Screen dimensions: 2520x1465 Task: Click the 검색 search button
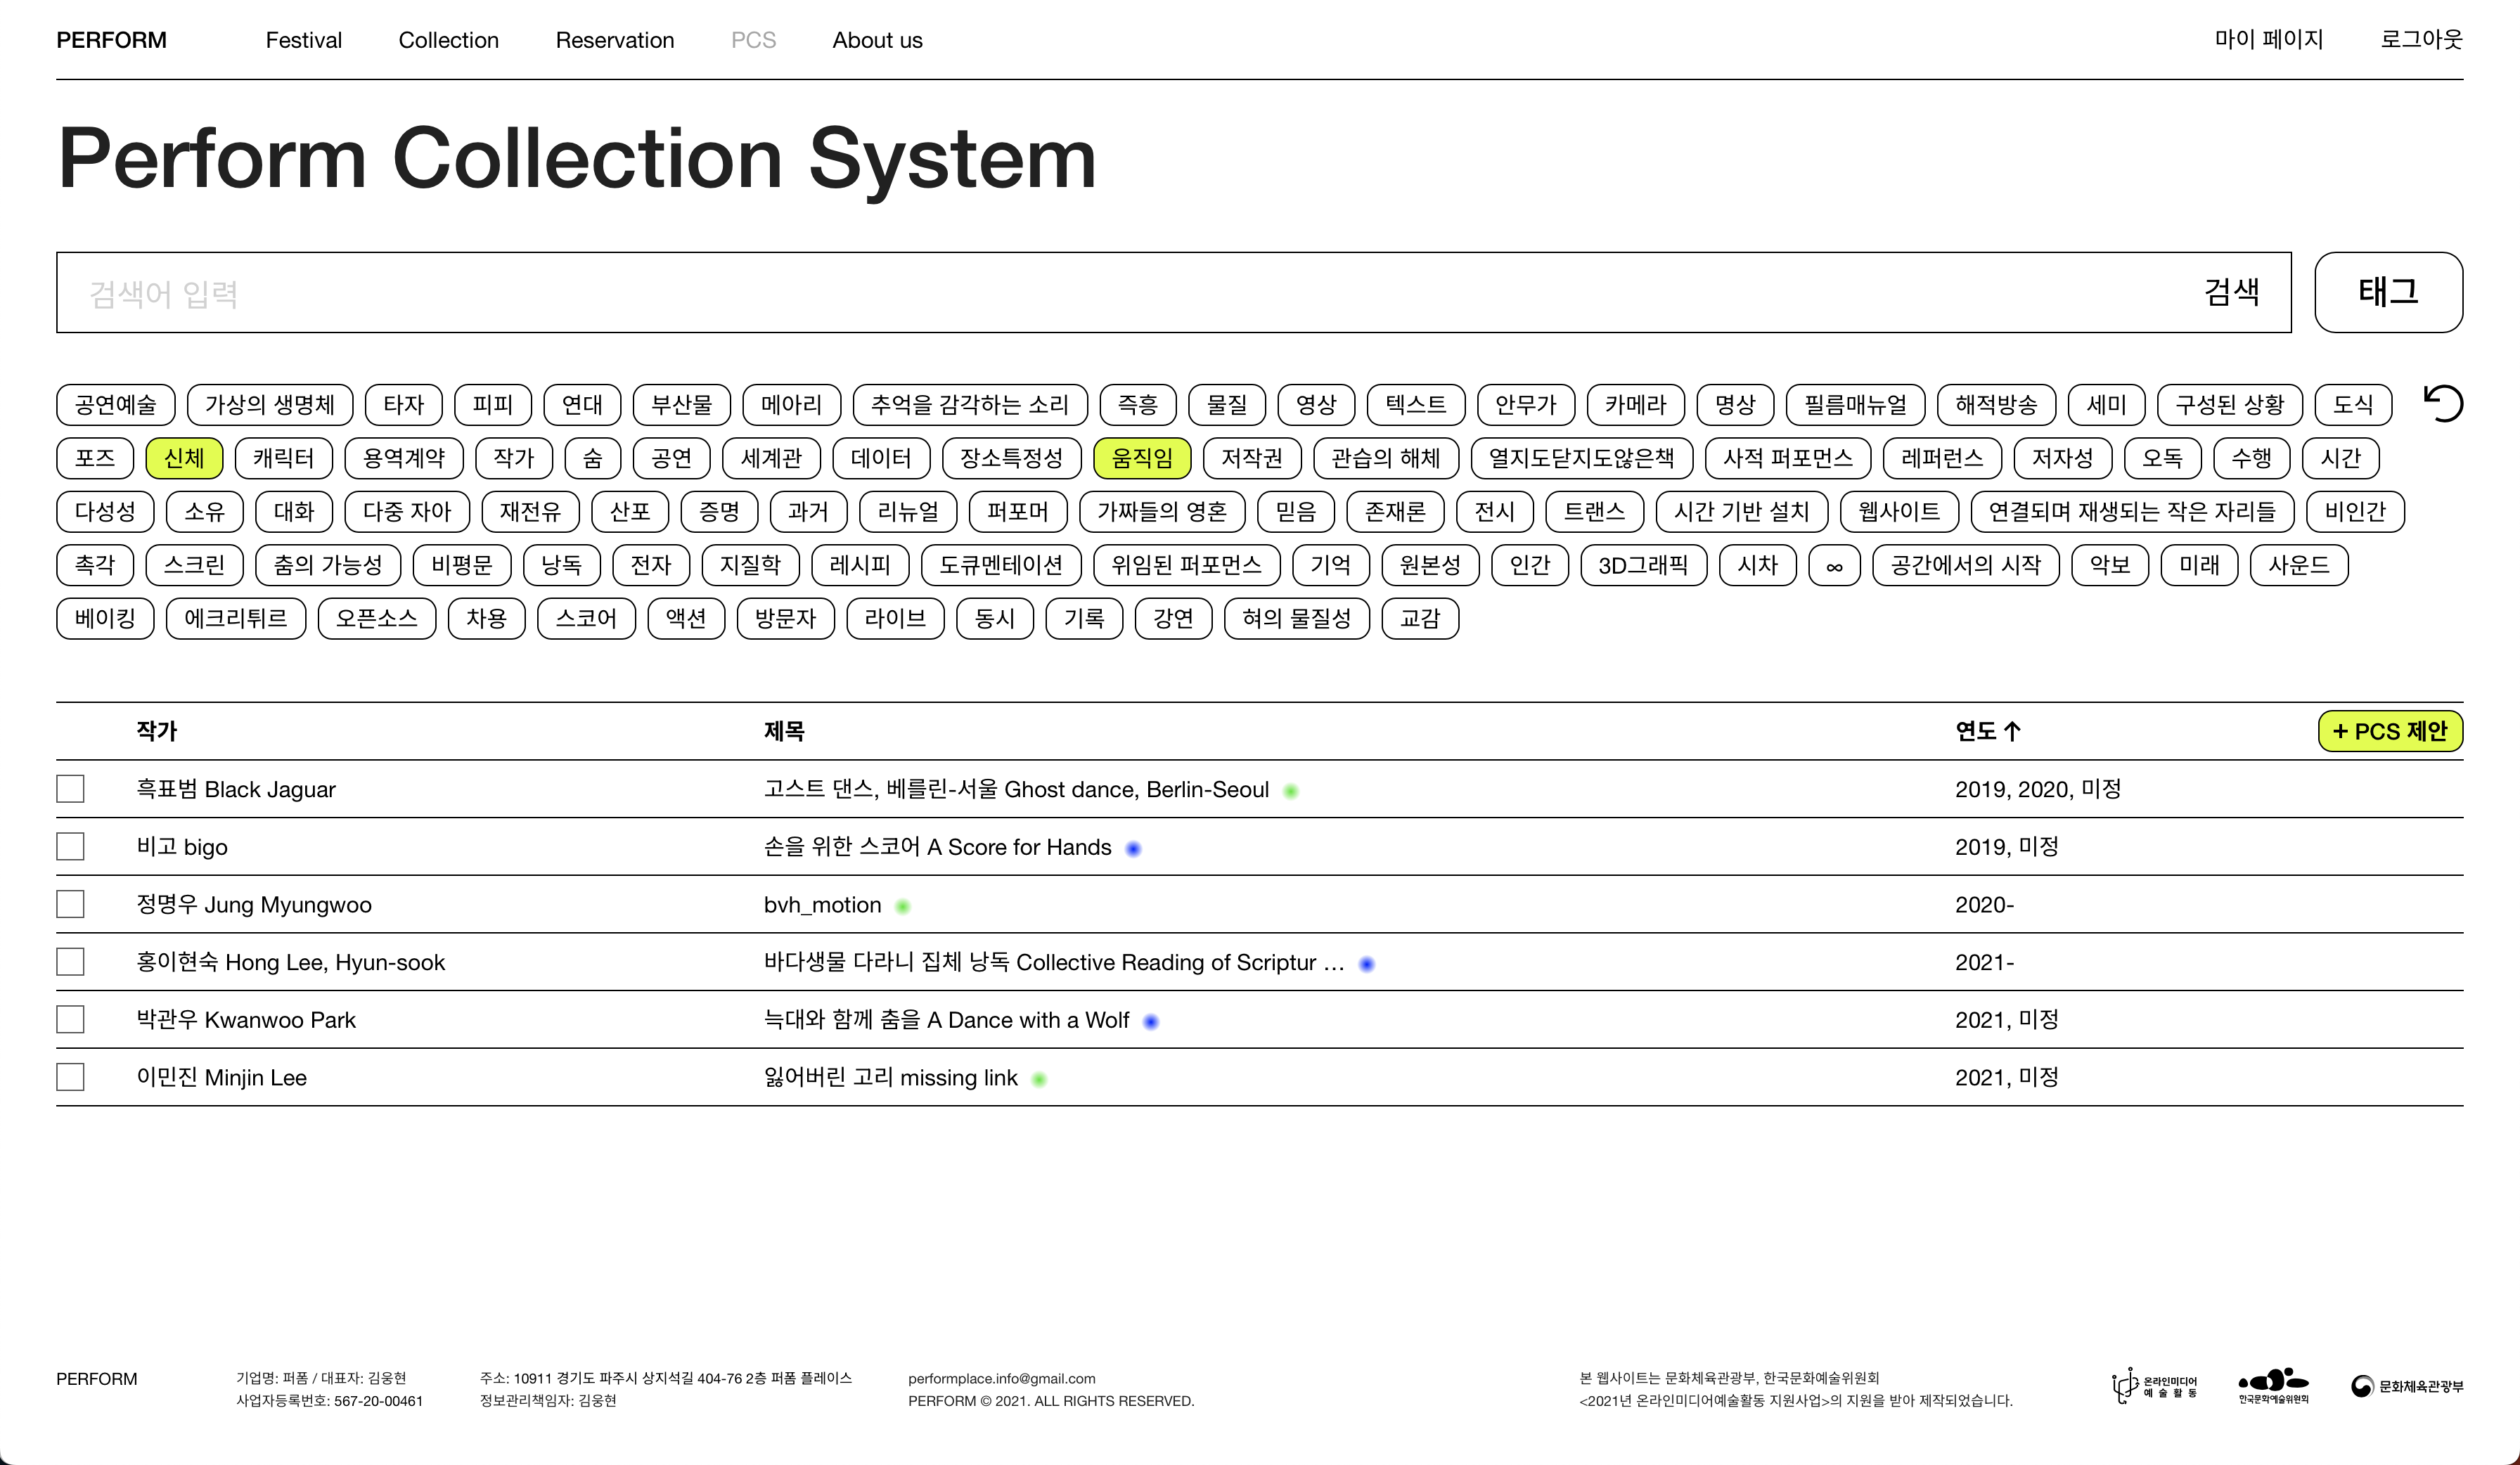click(x=2232, y=292)
